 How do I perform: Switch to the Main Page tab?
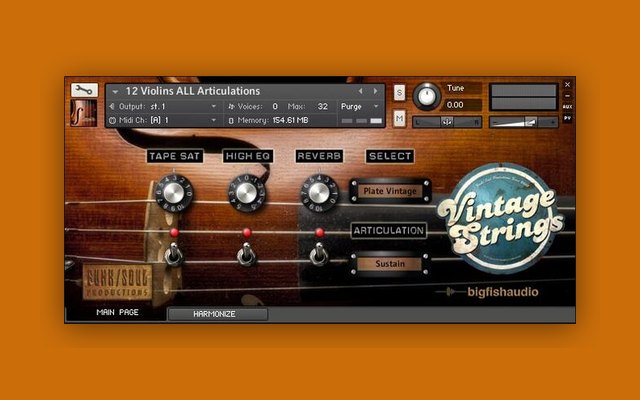point(117,312)
